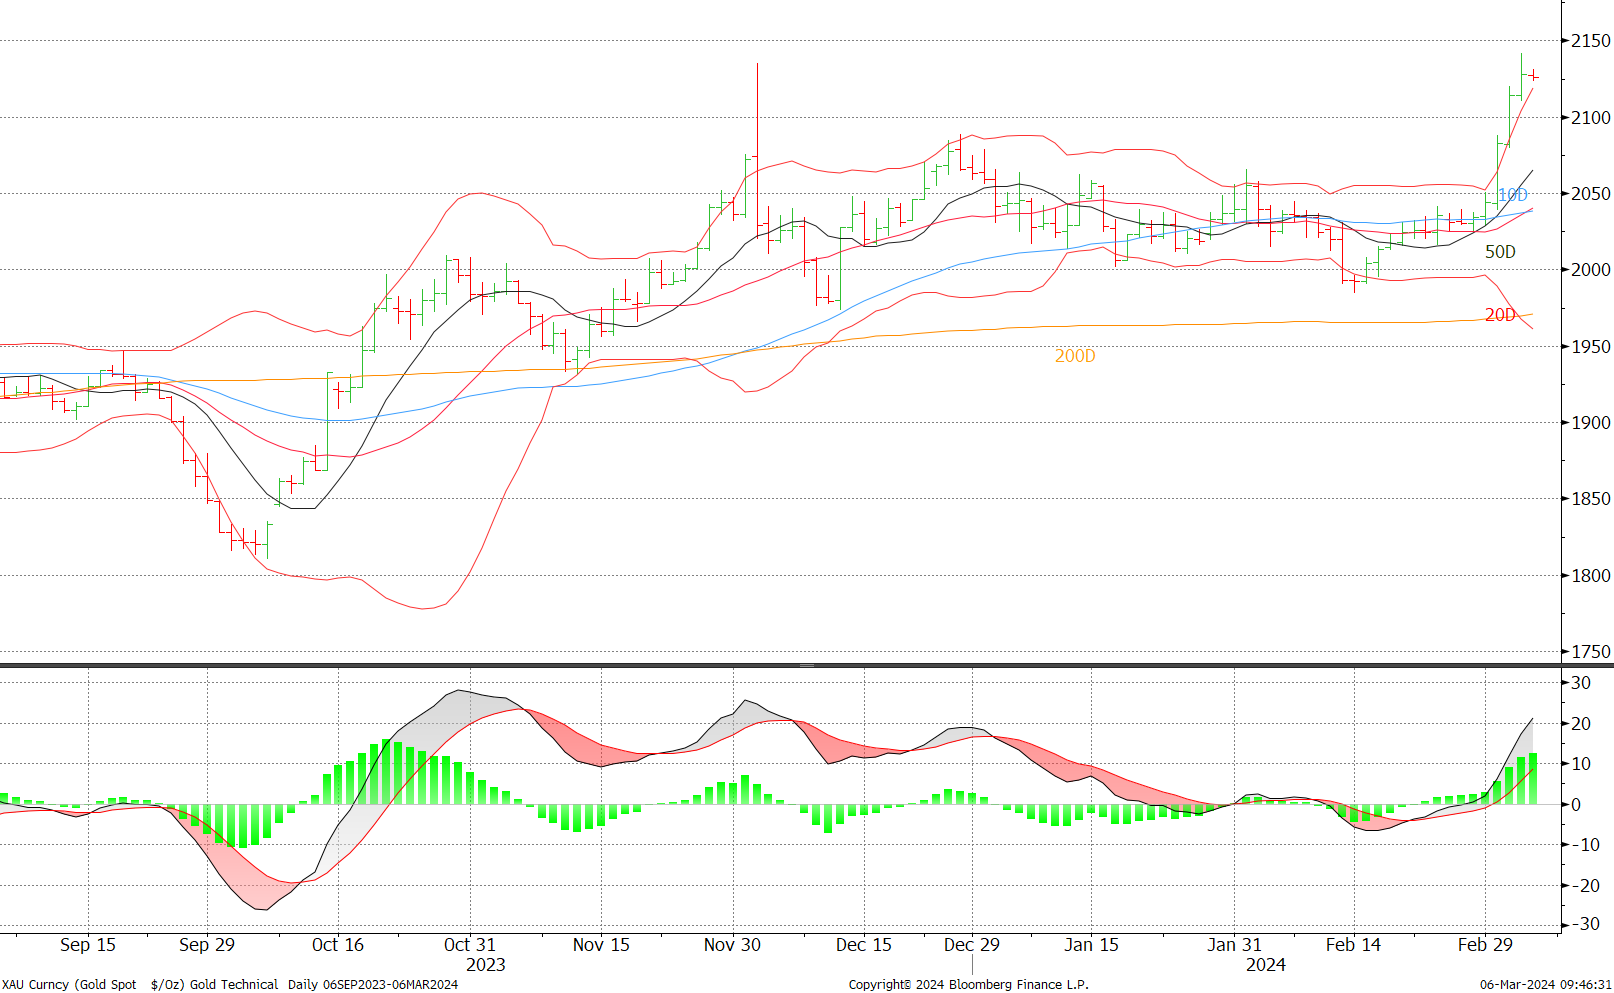Click the 30 label on the oscillator axis
Screen dimensions: 1614x993
[x=1581, y=683]
